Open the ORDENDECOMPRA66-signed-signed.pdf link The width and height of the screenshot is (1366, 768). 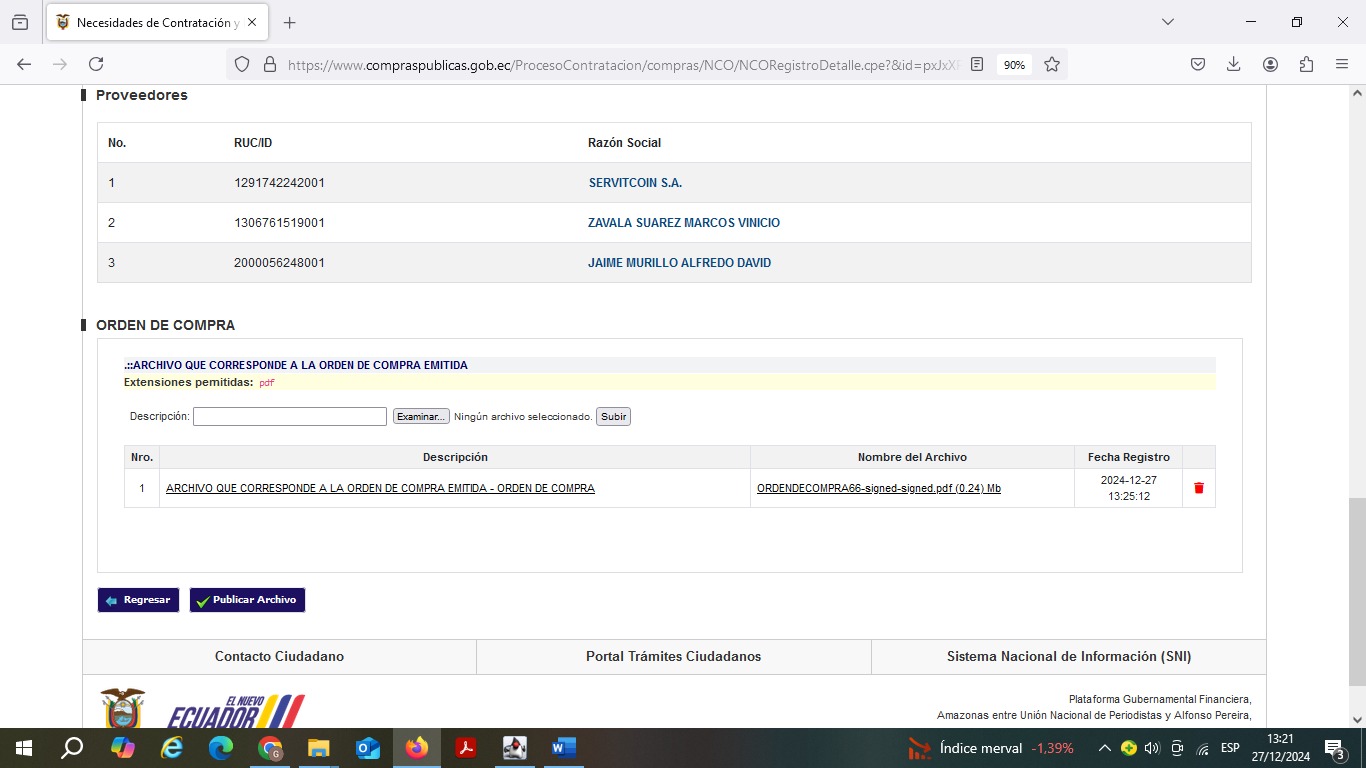coord(878,488)
